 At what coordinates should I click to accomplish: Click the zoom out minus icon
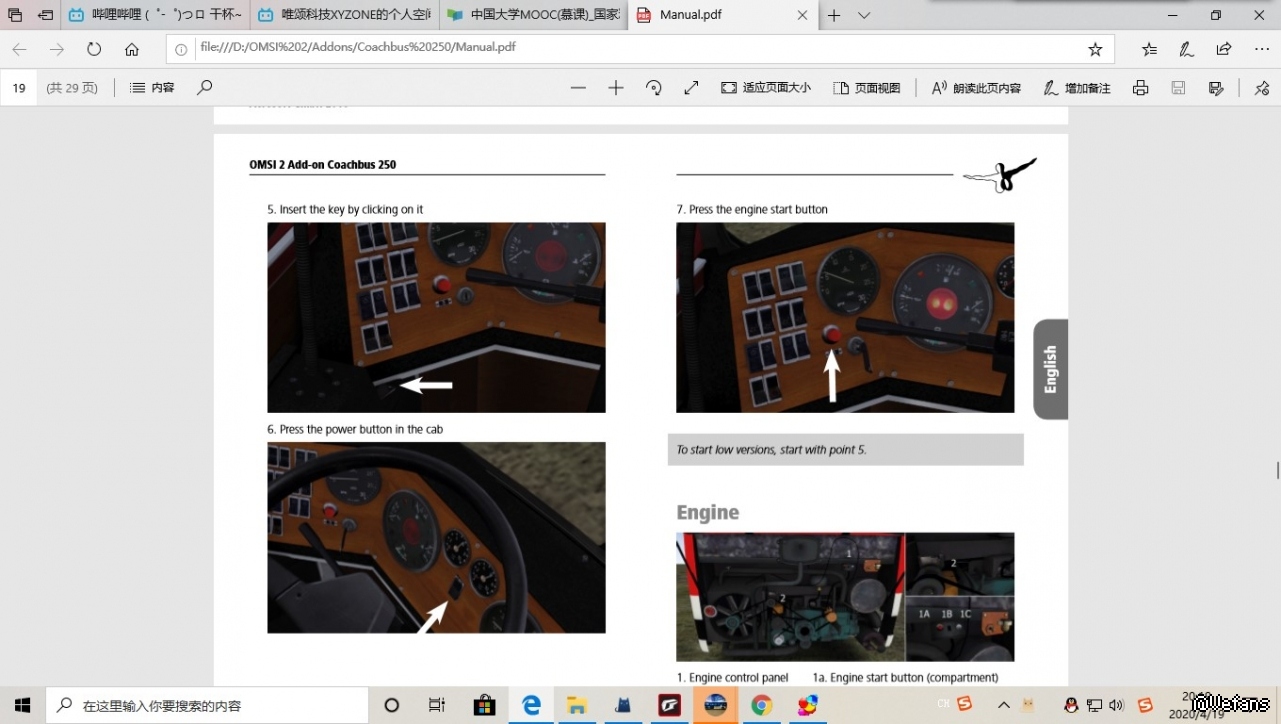coord(578,88)
